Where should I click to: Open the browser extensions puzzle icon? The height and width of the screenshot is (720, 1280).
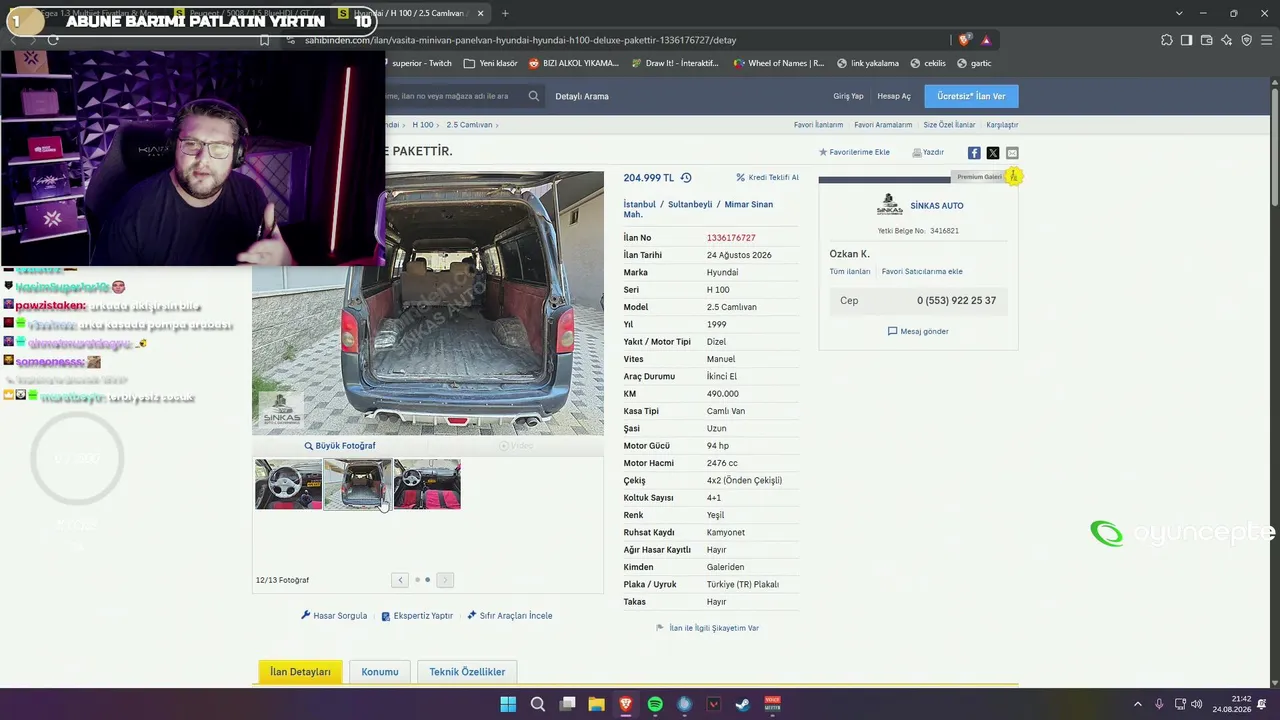pos(1167,40)
